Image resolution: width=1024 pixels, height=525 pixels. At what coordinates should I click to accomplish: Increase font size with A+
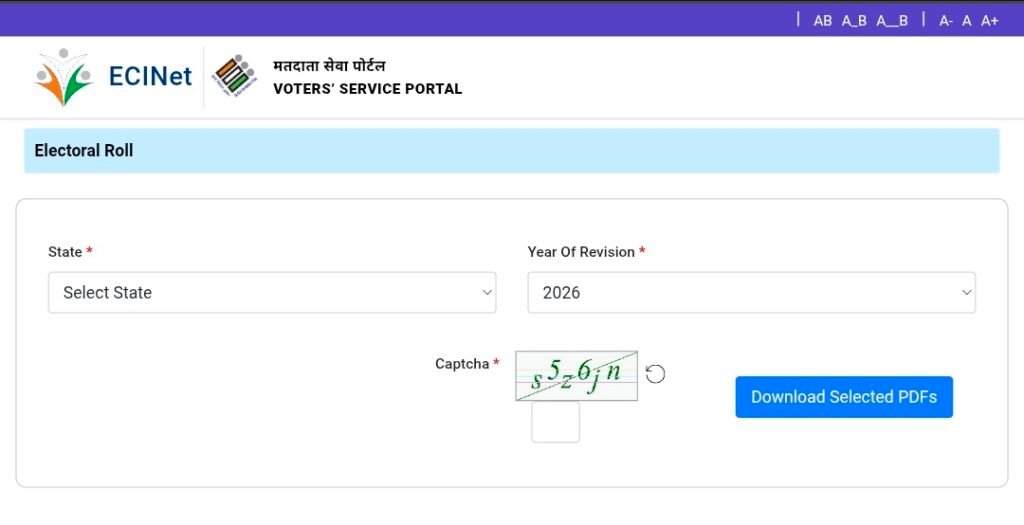989,20
